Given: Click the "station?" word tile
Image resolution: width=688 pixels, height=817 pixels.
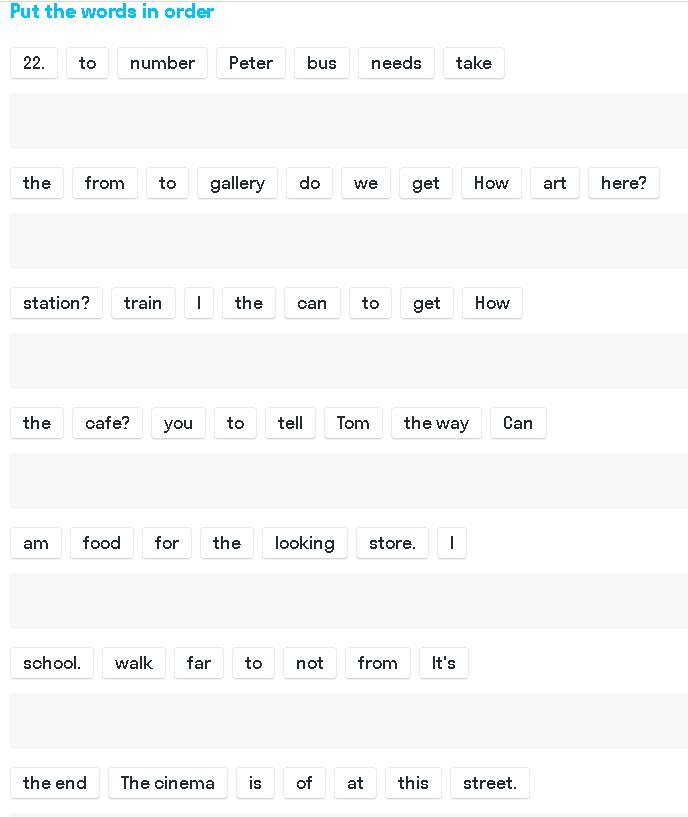Looking at the screenshot, I should (56, 303).
